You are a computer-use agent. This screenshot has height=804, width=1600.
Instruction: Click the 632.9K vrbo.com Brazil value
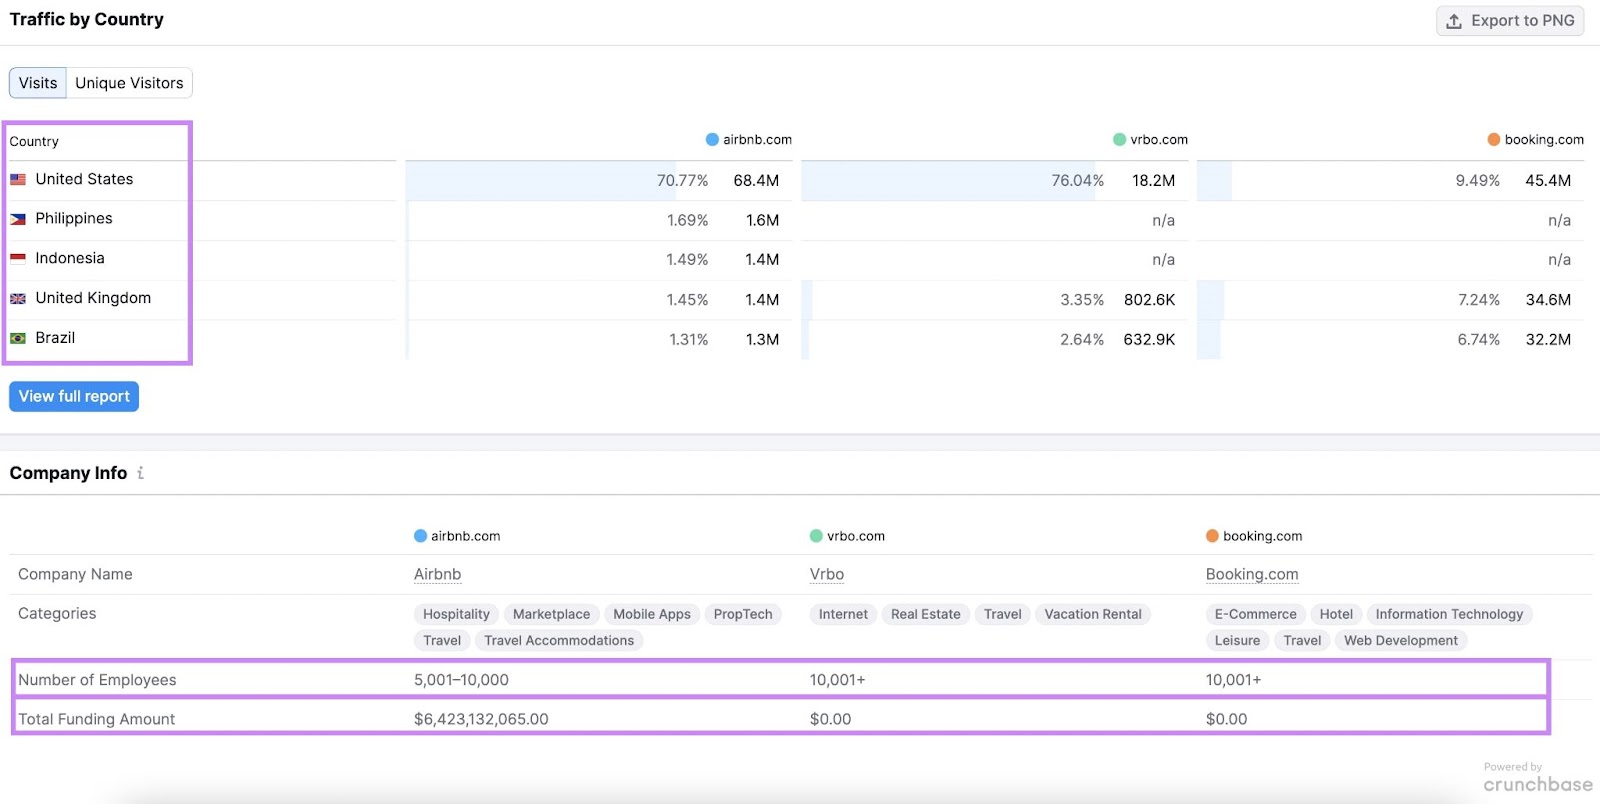[x=1149, y=340]
